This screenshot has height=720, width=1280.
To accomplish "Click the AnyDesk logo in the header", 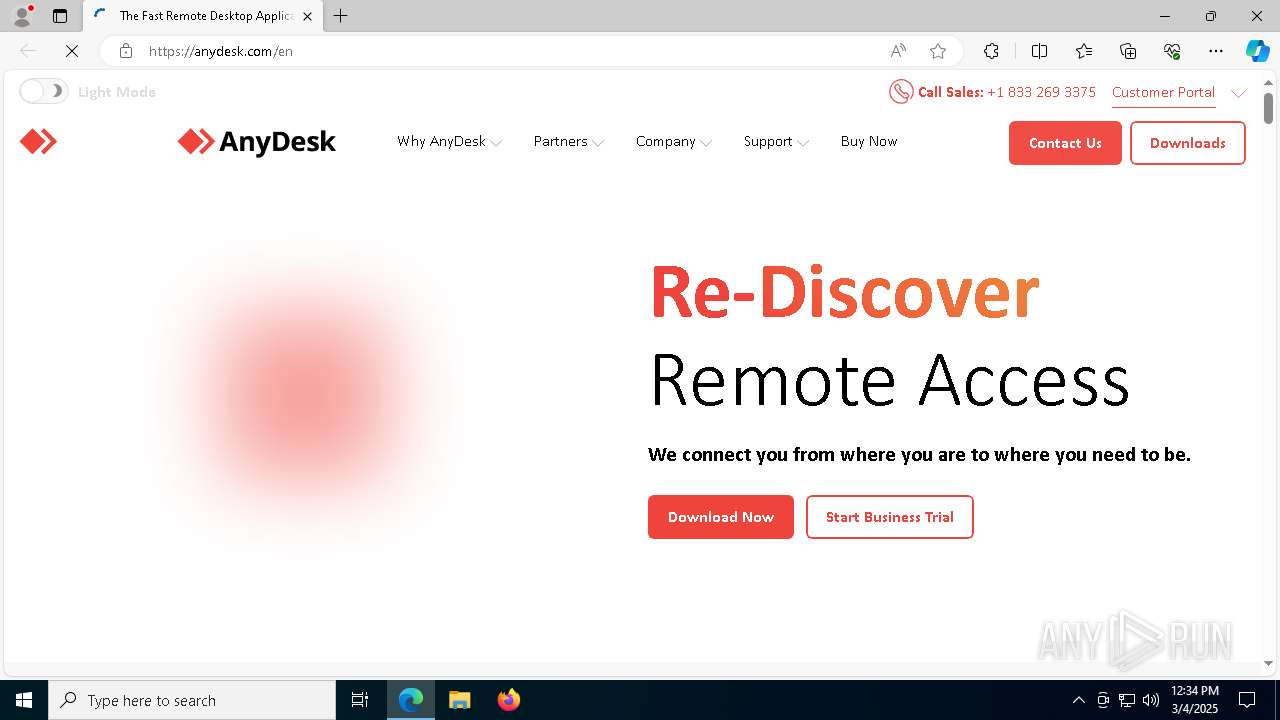I will coord(257,142).
